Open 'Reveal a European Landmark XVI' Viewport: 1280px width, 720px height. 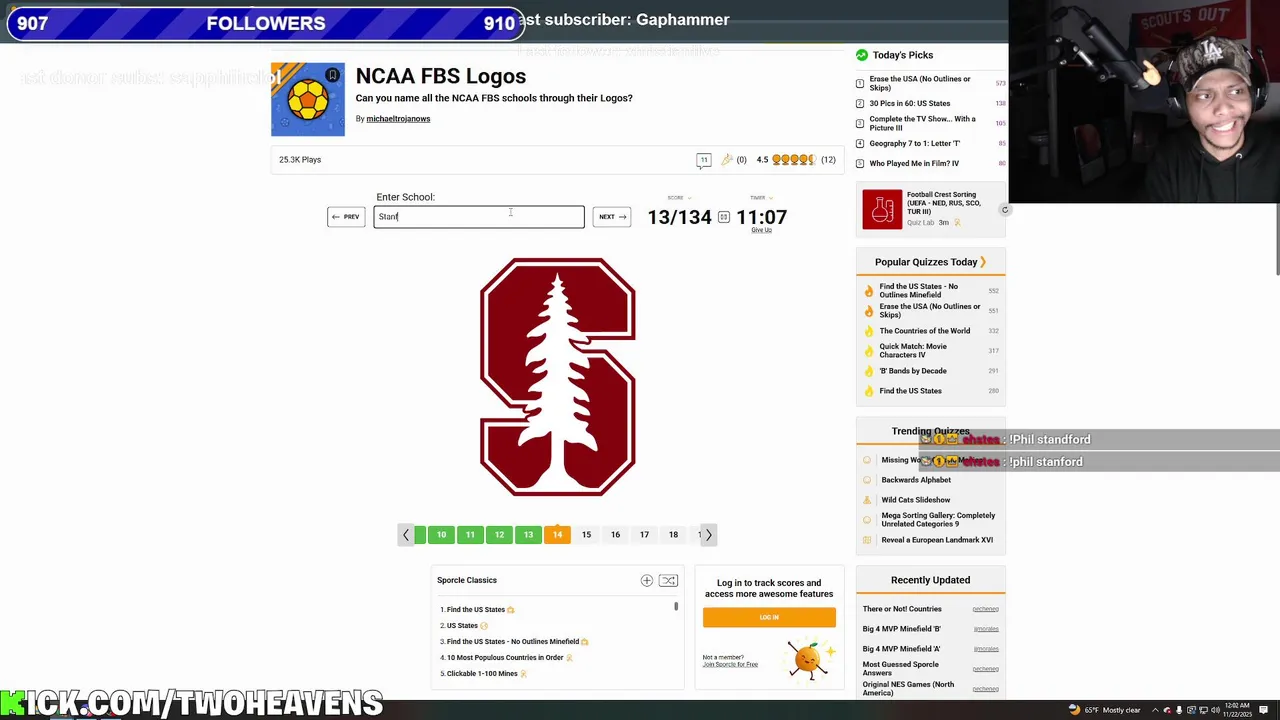pos(937,540)
